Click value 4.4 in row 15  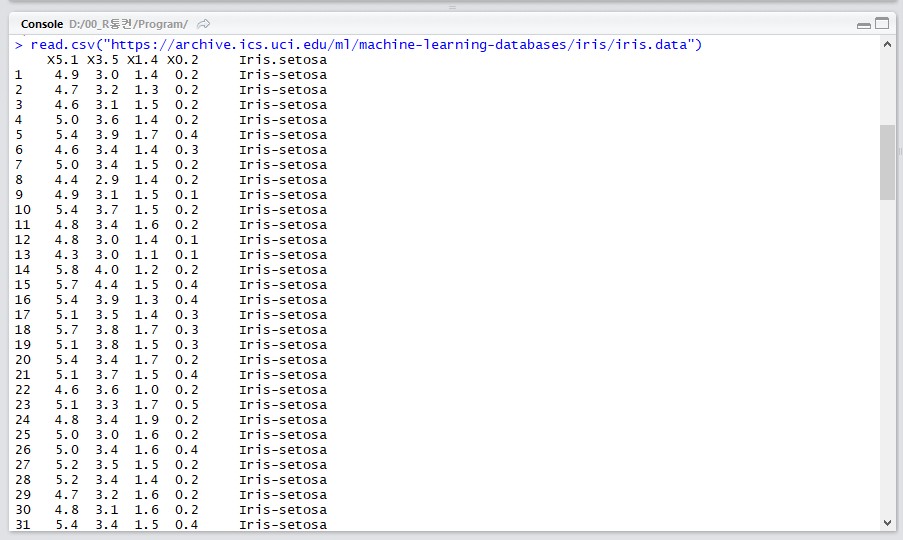pyautogui.click(x=107, y=284)
